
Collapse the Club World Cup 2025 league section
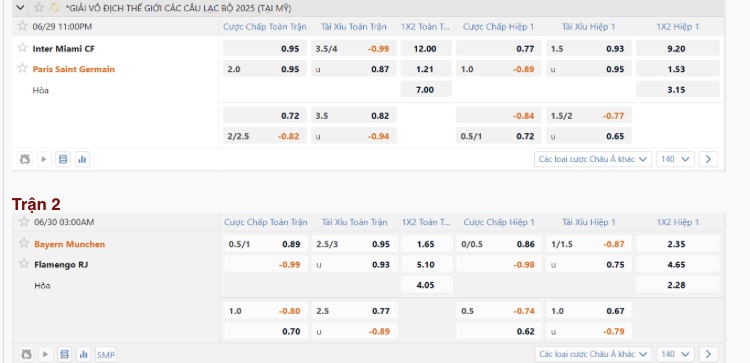tap(20, 8)
